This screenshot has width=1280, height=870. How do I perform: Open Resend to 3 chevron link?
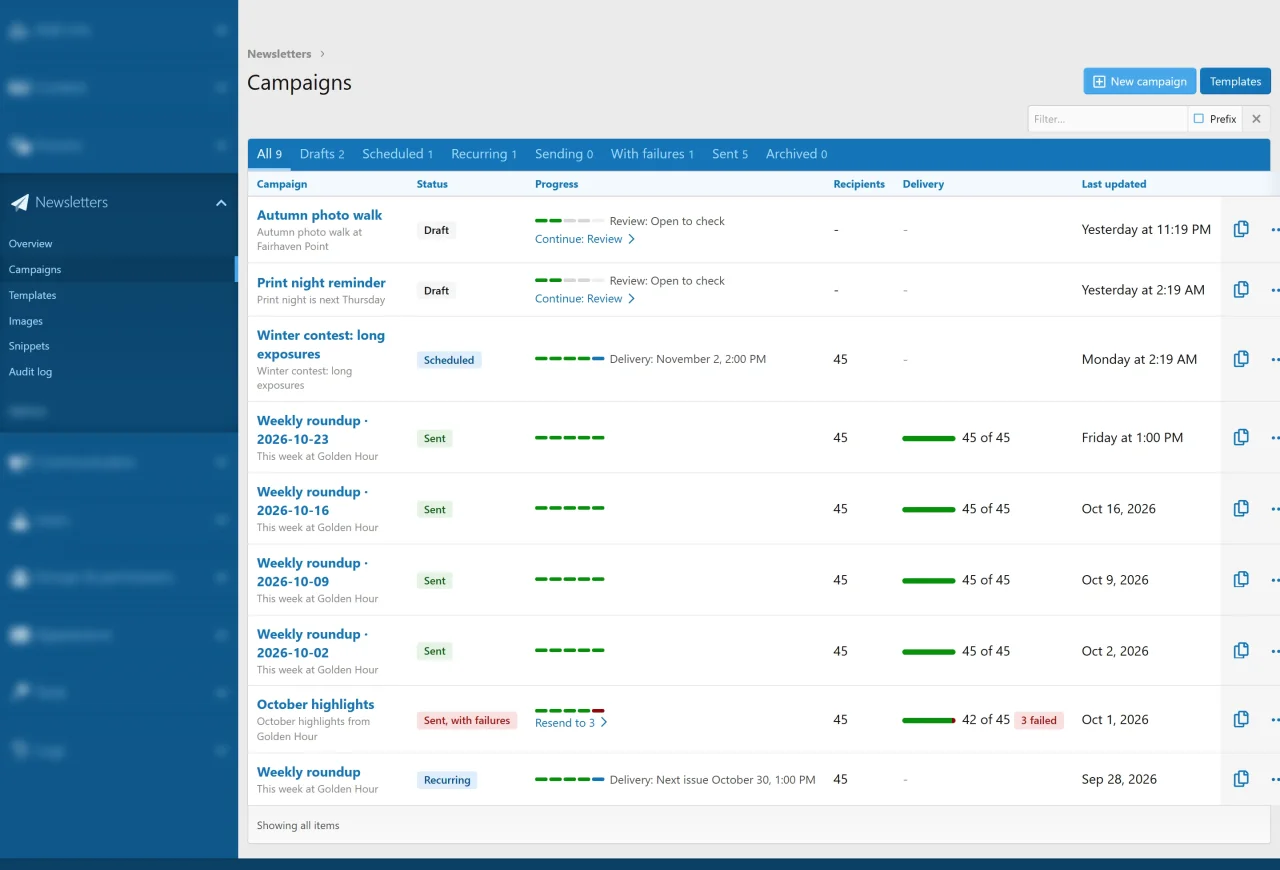[x=571, y=723]
